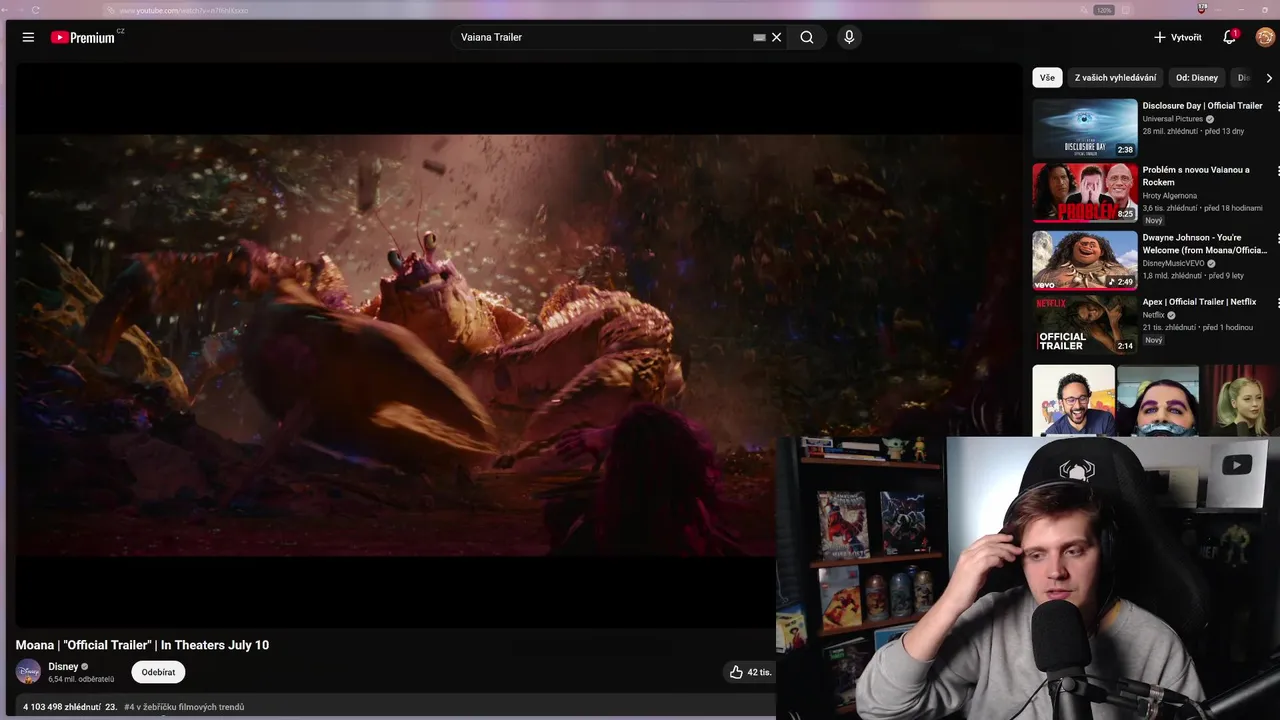Click the 120% zoom indicator in browser

point(1103,10)
